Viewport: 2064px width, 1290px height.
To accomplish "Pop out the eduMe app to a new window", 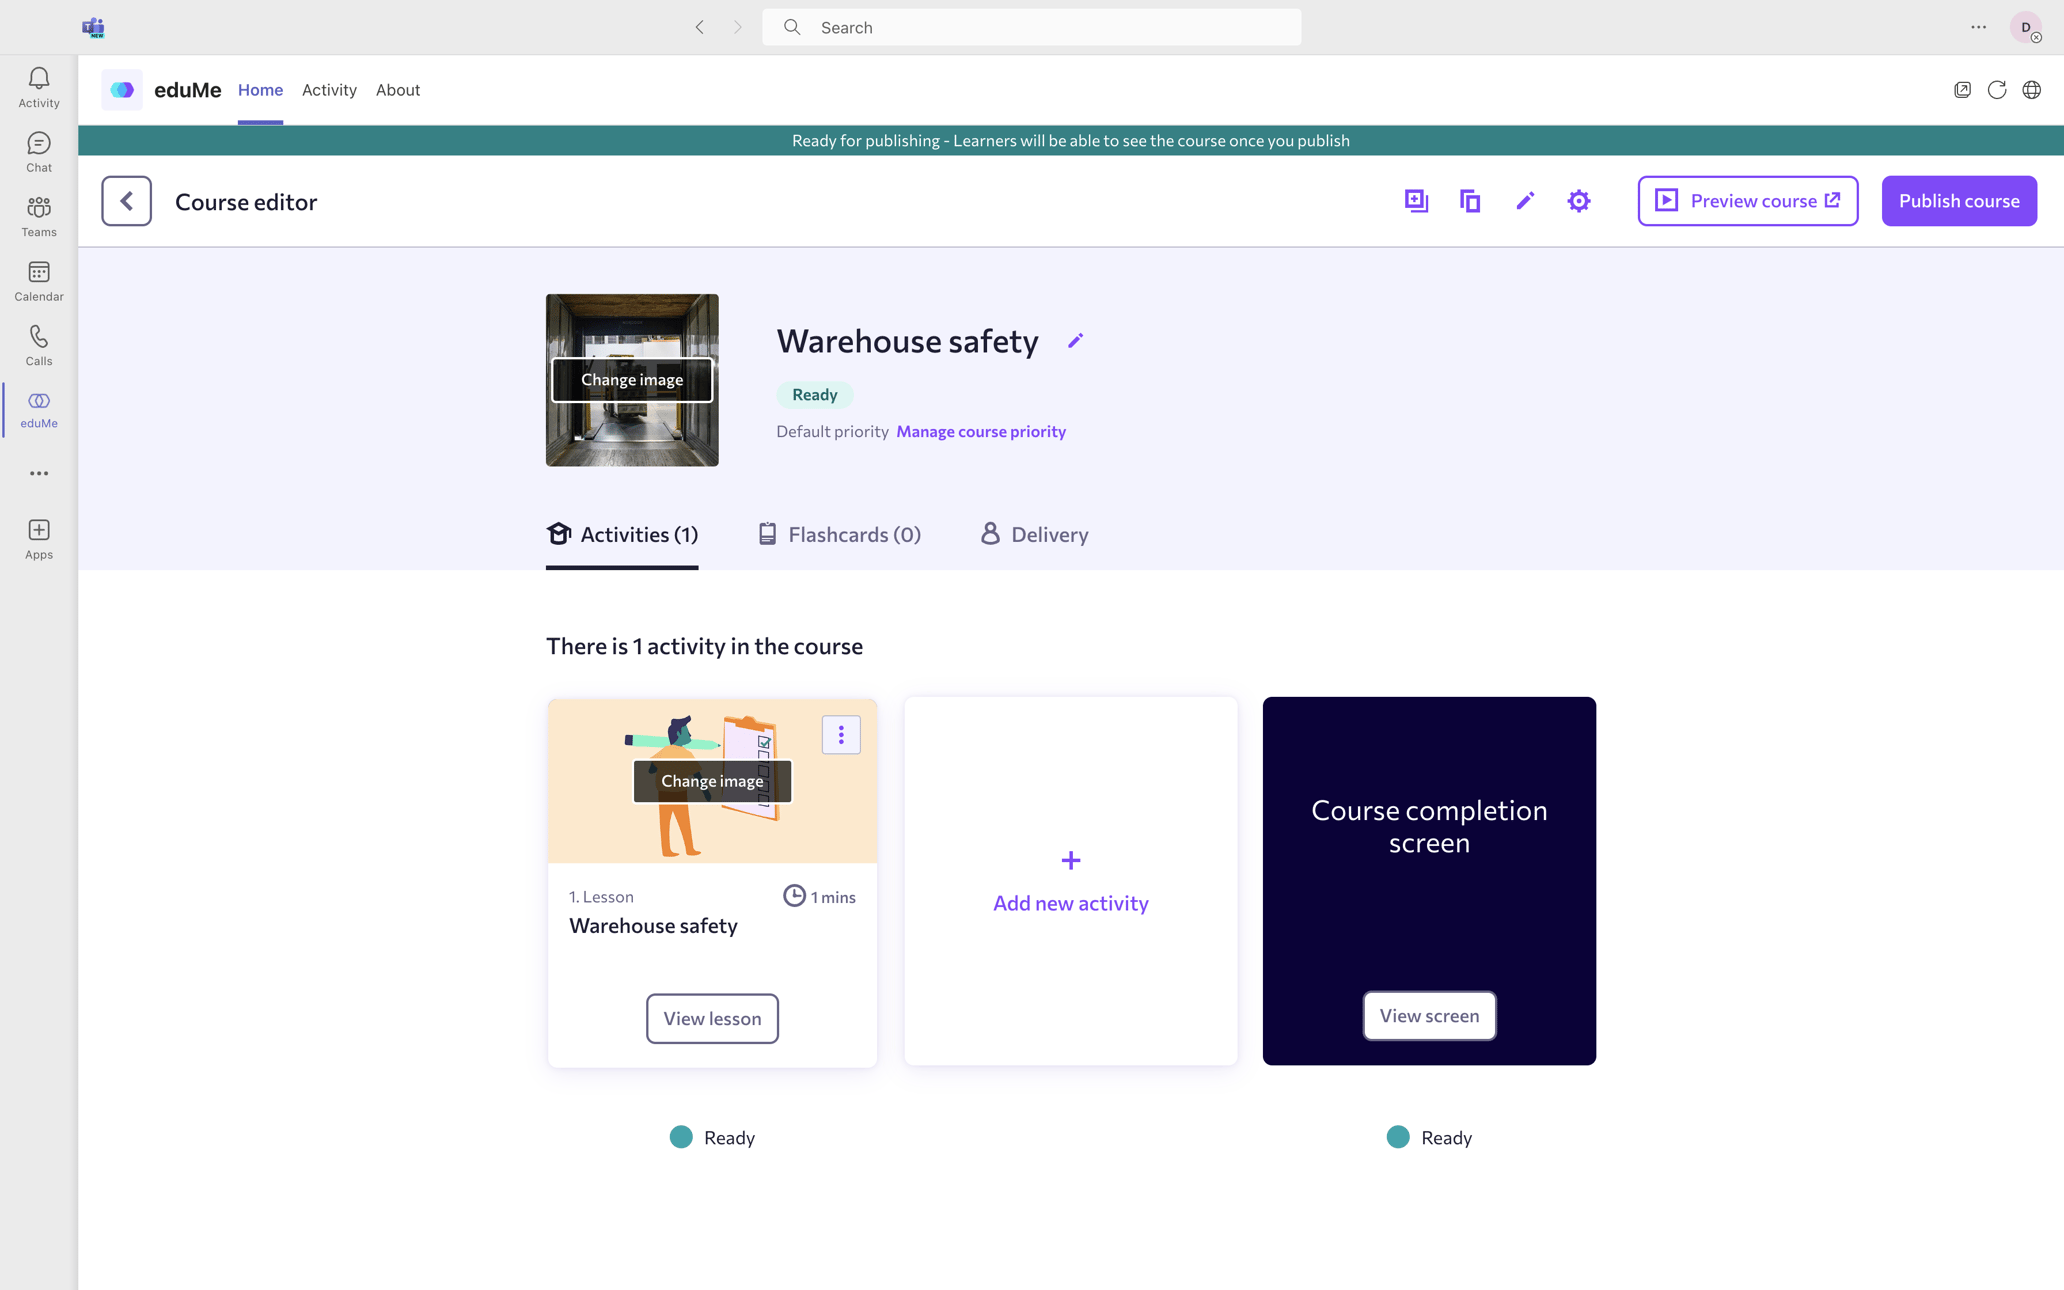I will (x=1961, y=89).
